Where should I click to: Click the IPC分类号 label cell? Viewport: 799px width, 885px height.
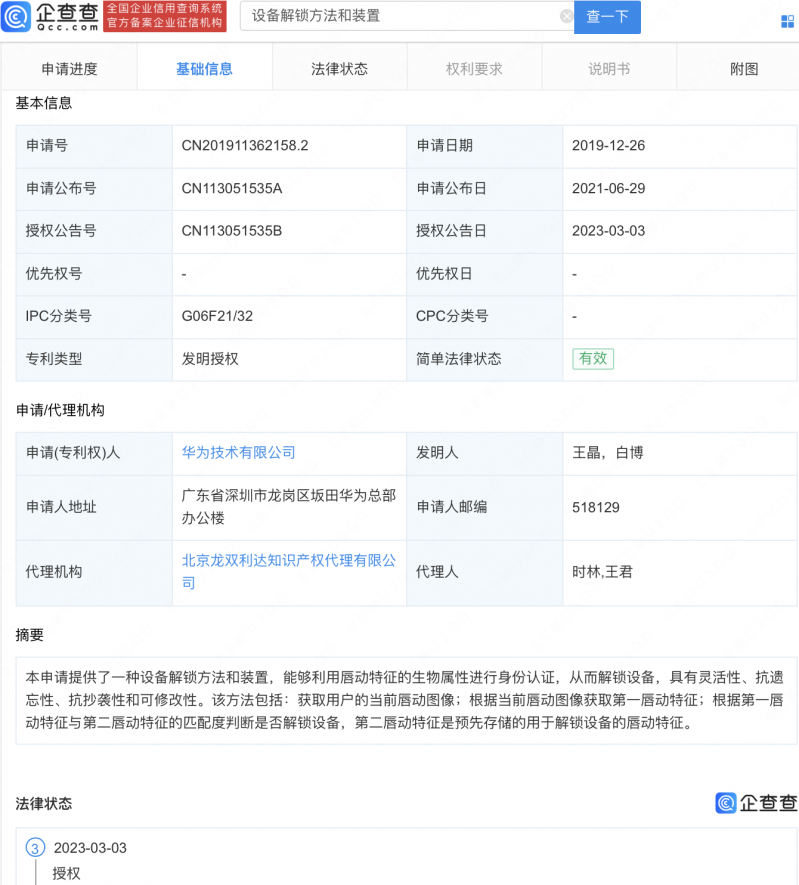pyautogui.click(x=94, y=317)
